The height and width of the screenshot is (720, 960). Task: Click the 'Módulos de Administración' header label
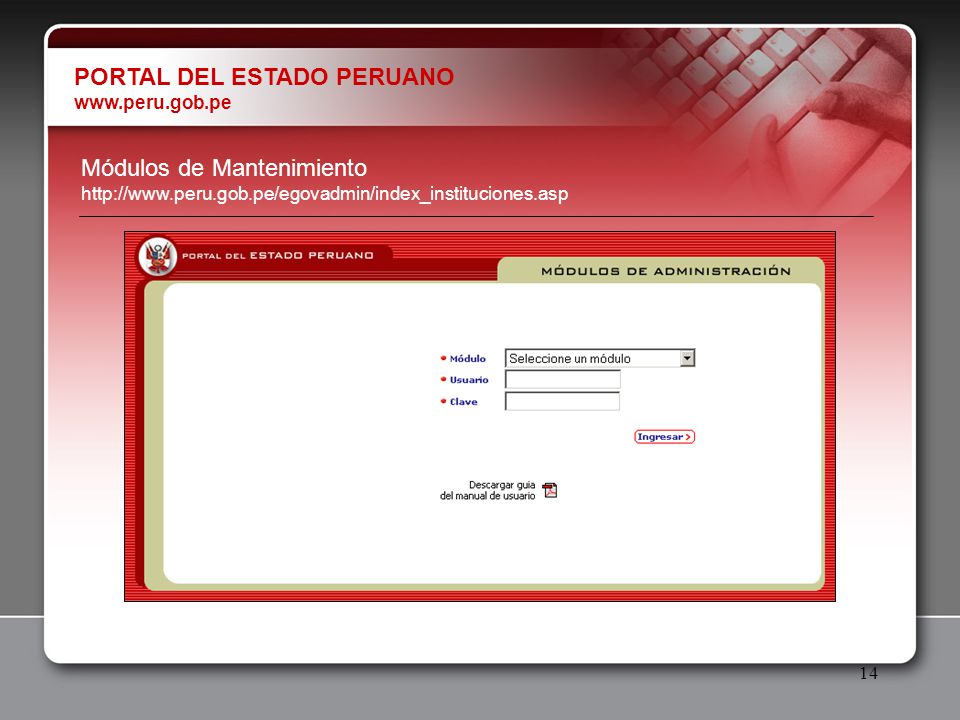[666, 271]
